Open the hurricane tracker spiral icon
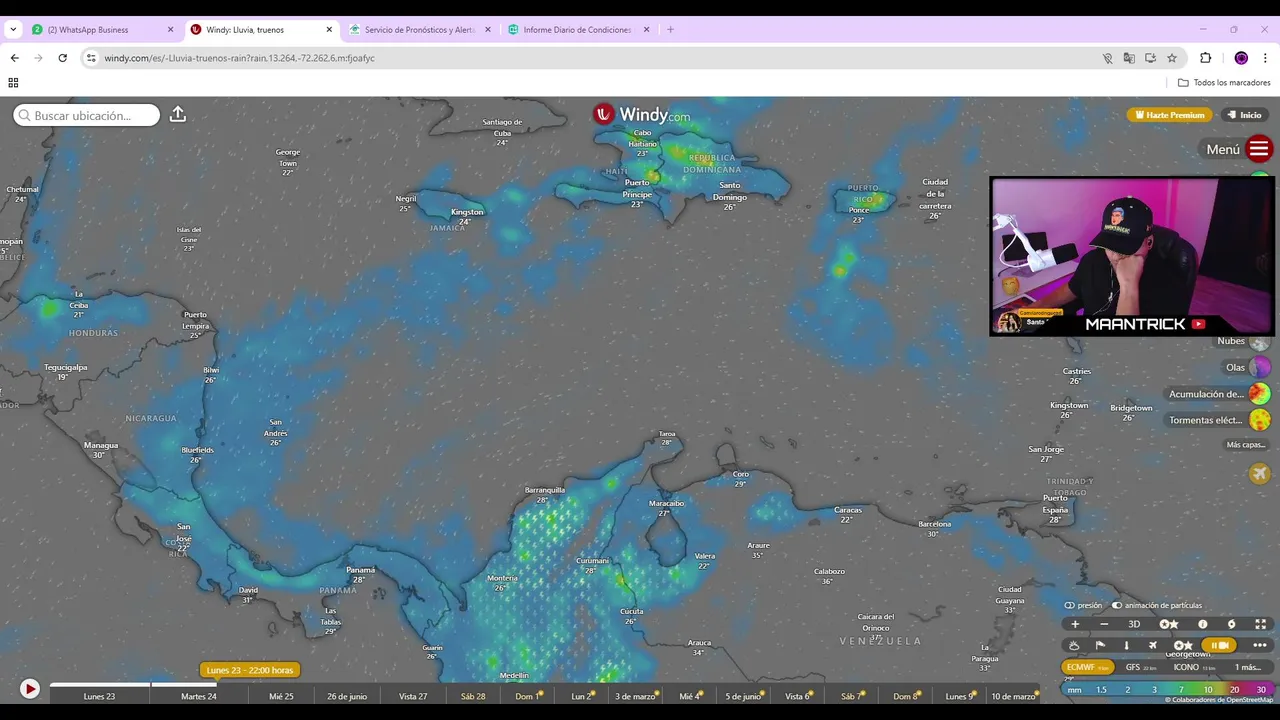 click(1232, 624)
